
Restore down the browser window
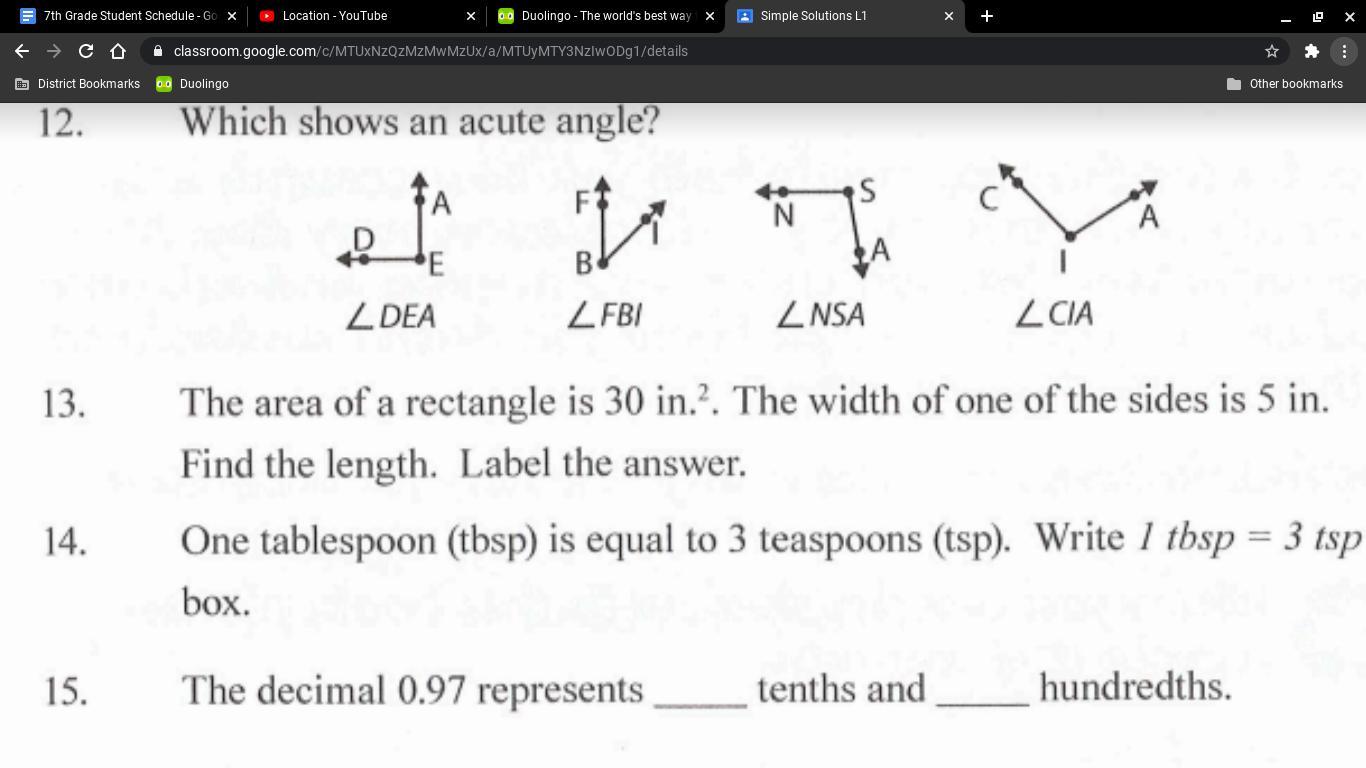click(1318, 16)
